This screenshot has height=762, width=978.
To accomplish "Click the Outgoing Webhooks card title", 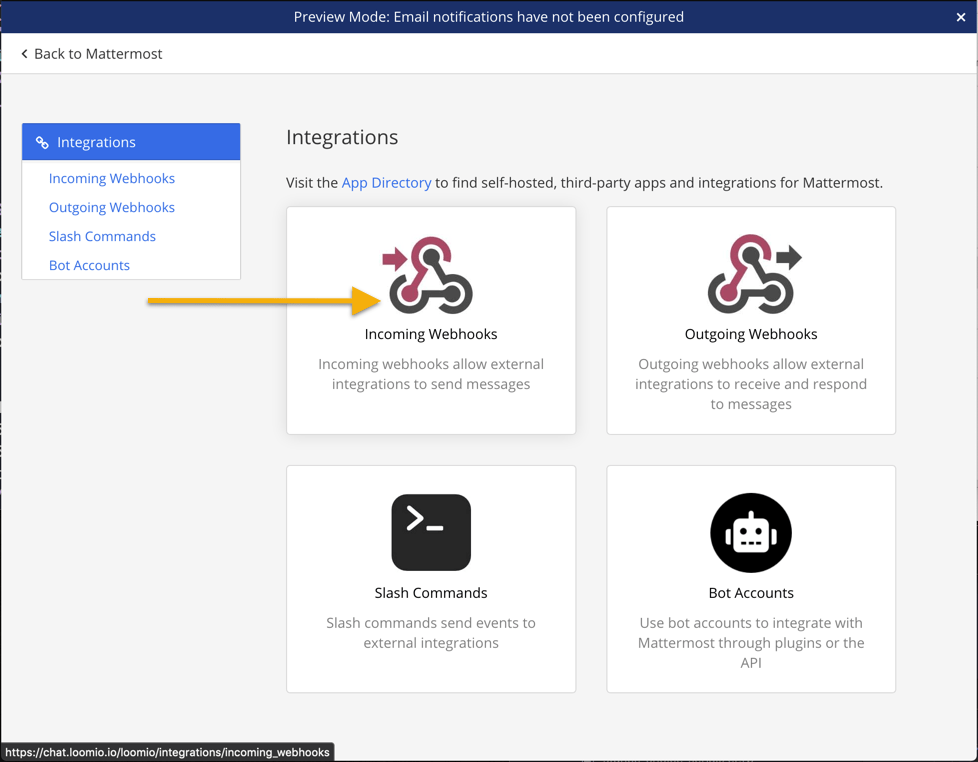I will click(751, 334).
